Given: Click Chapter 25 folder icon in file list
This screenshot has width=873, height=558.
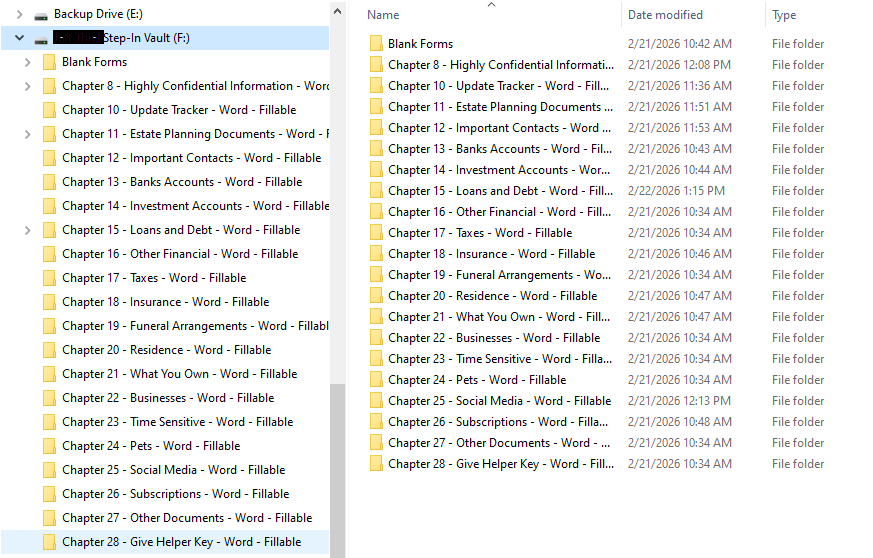Looking at the screenshot, I should (376, 400).
